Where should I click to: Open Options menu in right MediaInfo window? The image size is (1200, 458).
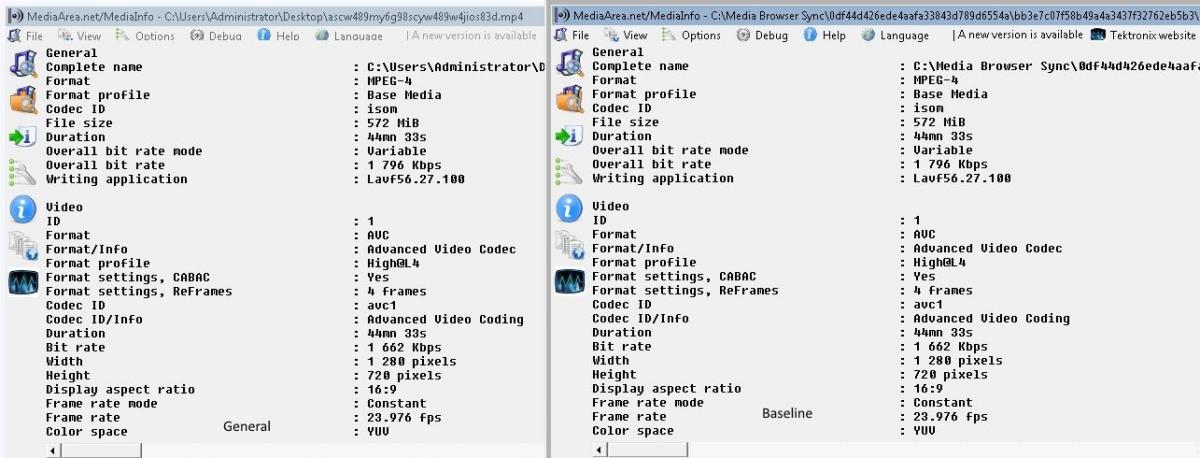pyautogui.click(x=691, y=35)
